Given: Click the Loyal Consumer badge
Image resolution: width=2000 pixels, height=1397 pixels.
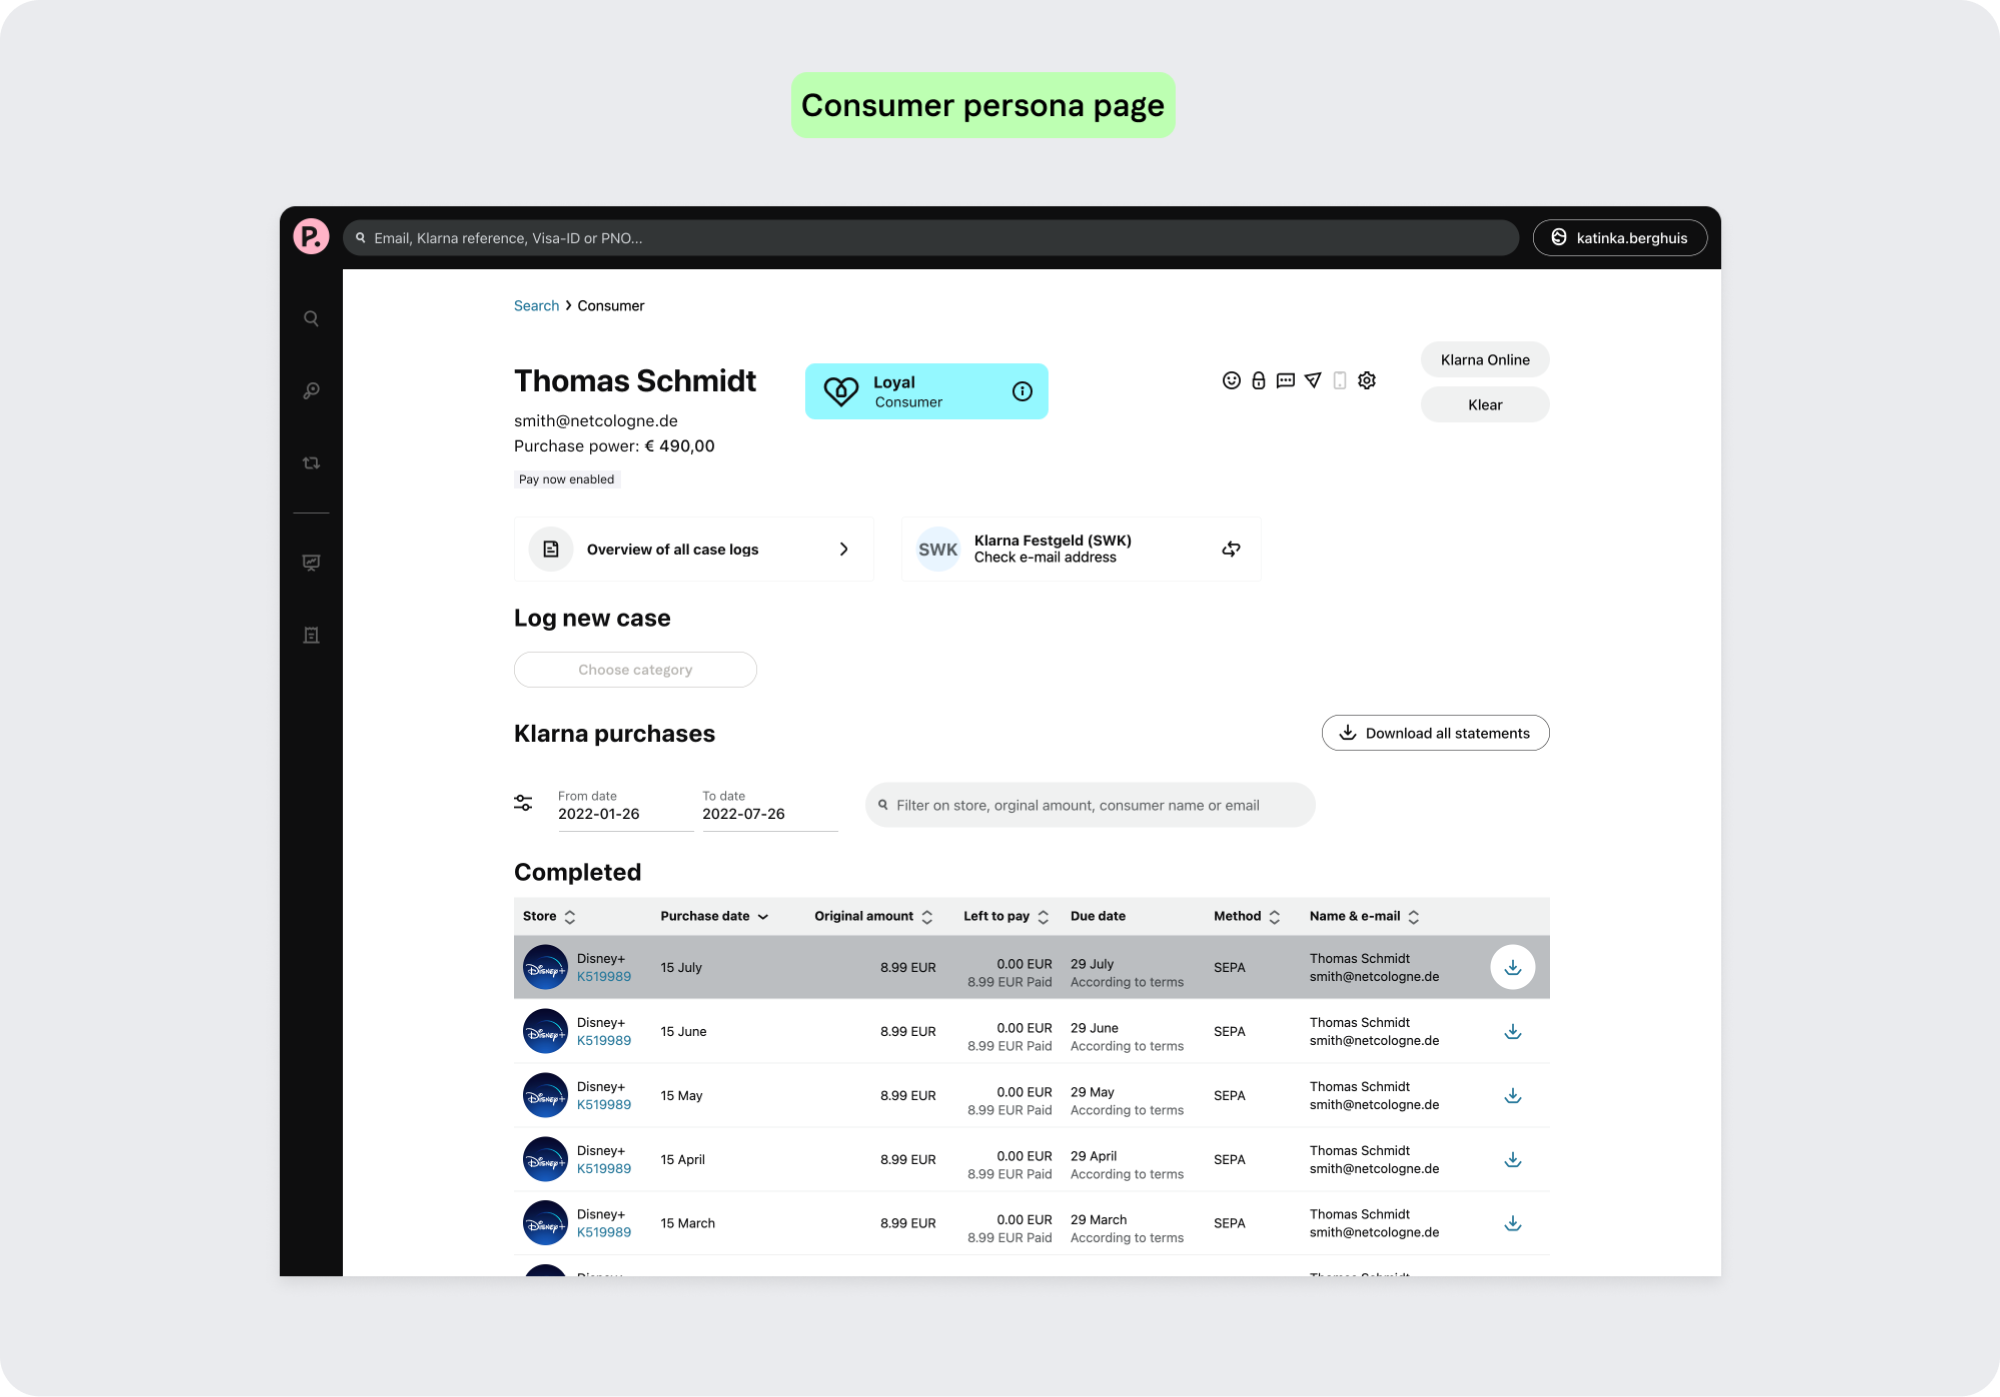Looking at the screenshot, I should pos(926,391).
